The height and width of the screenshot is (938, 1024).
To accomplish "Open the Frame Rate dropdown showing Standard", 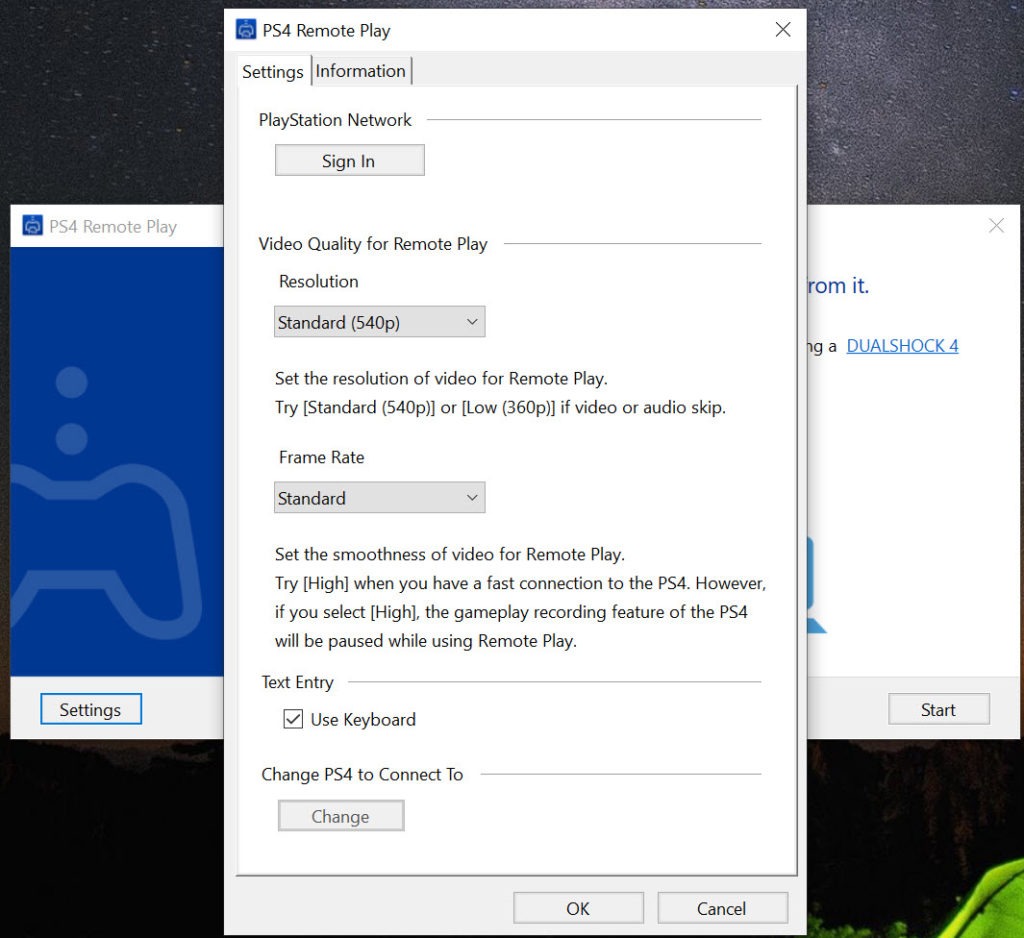I will [x=379, y=498].
